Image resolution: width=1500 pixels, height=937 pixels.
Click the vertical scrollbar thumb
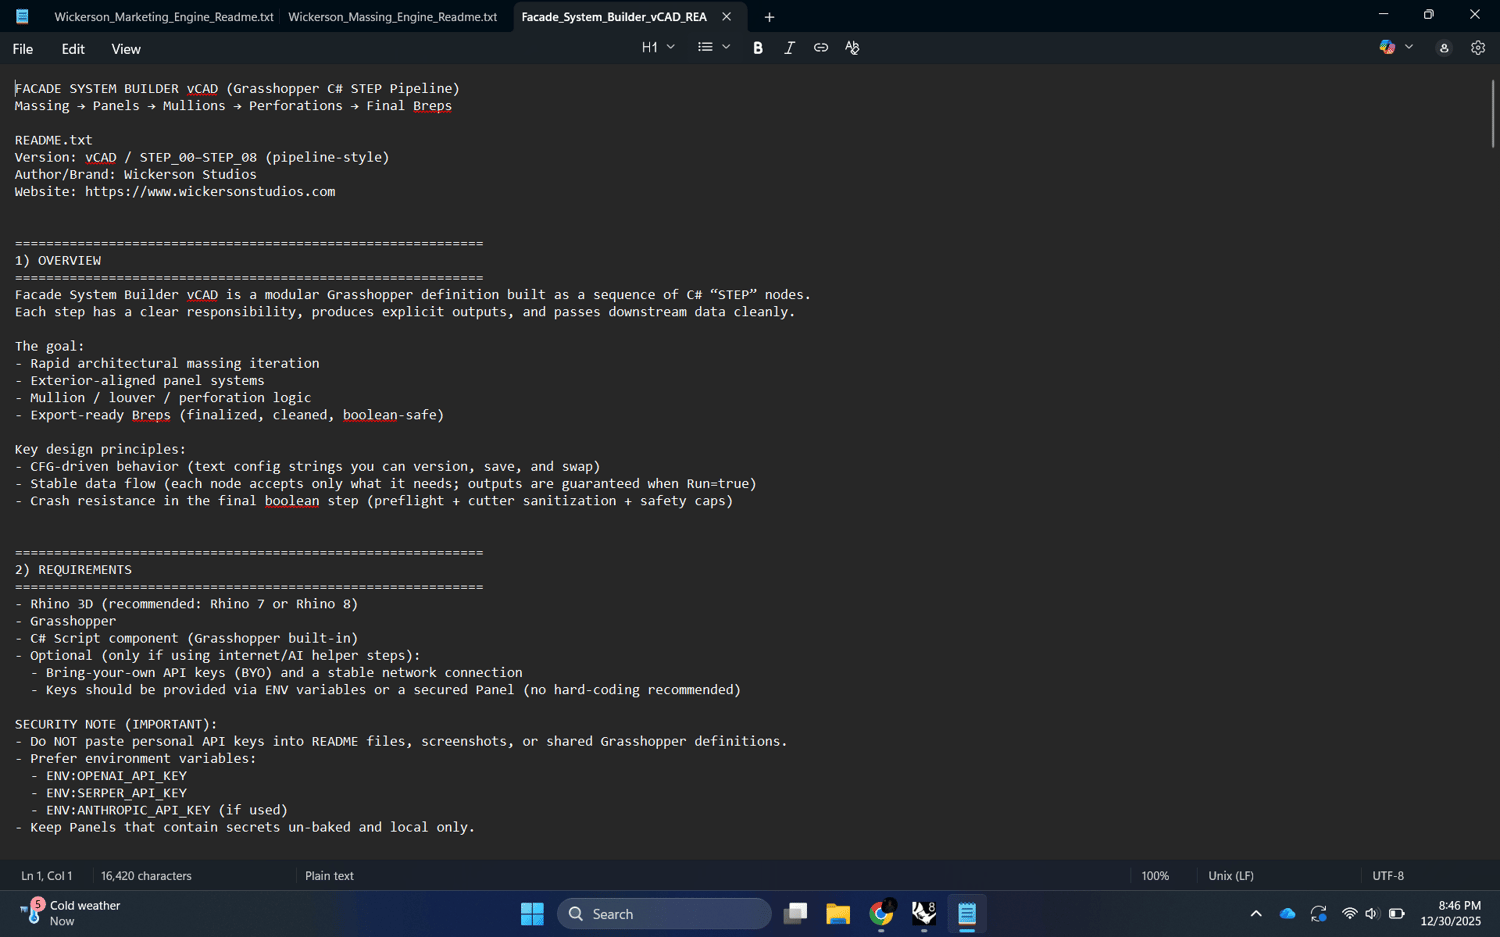coord(1492,114)
